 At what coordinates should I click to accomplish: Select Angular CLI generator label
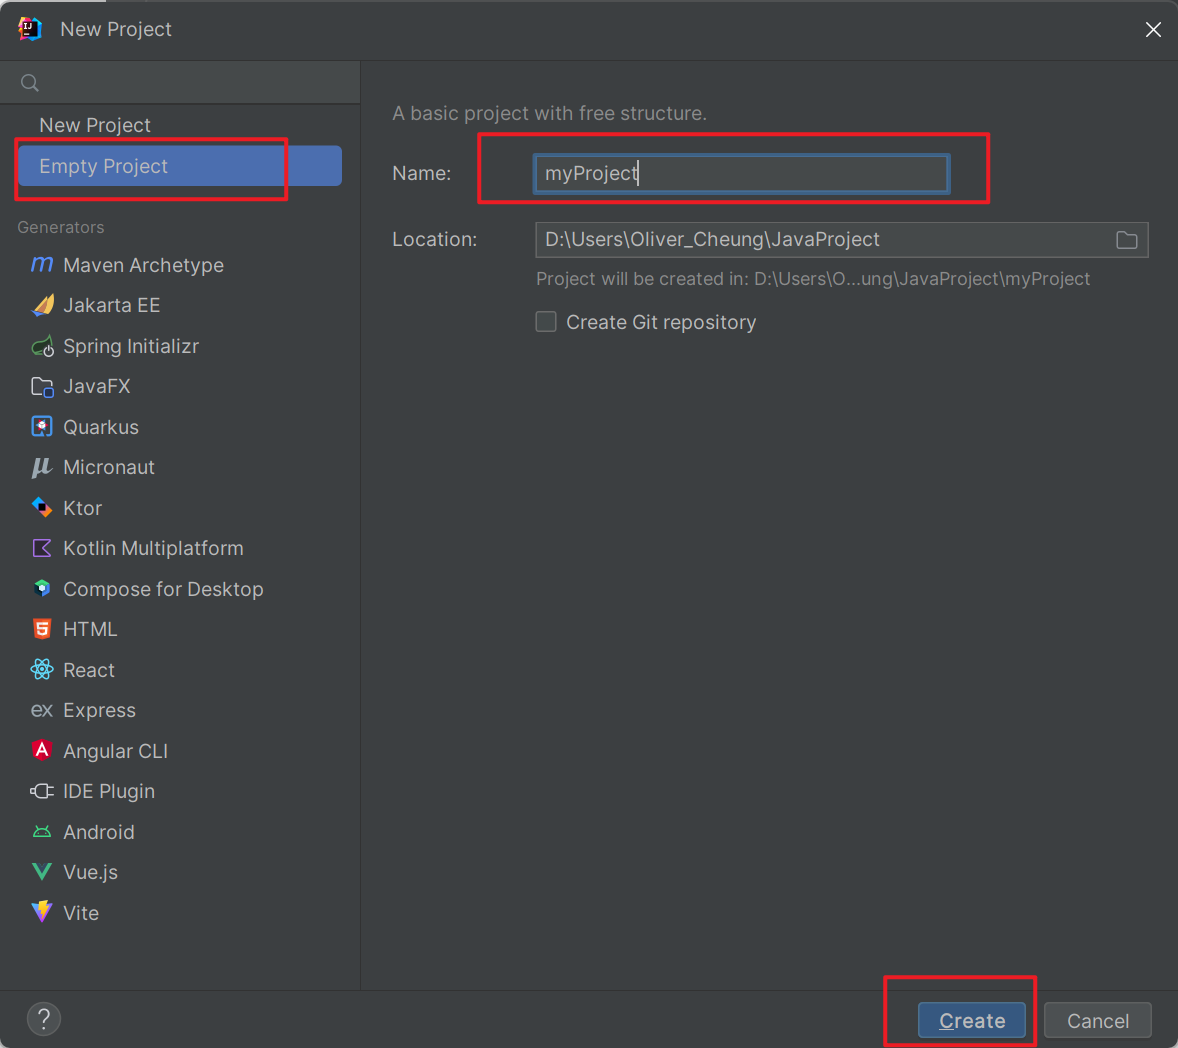pos(116,751)
